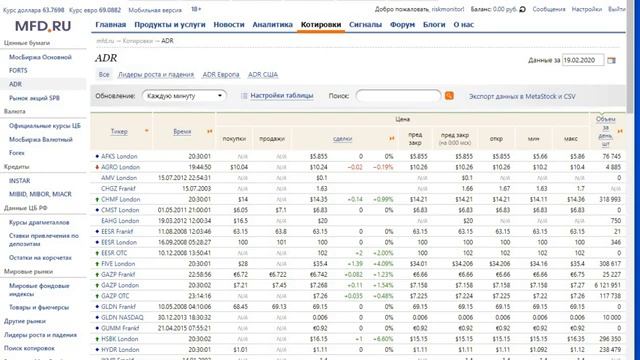The height and width of the screenshot is (360, 640).
Task: Open the Сигналы section
Action: [365, 24]
